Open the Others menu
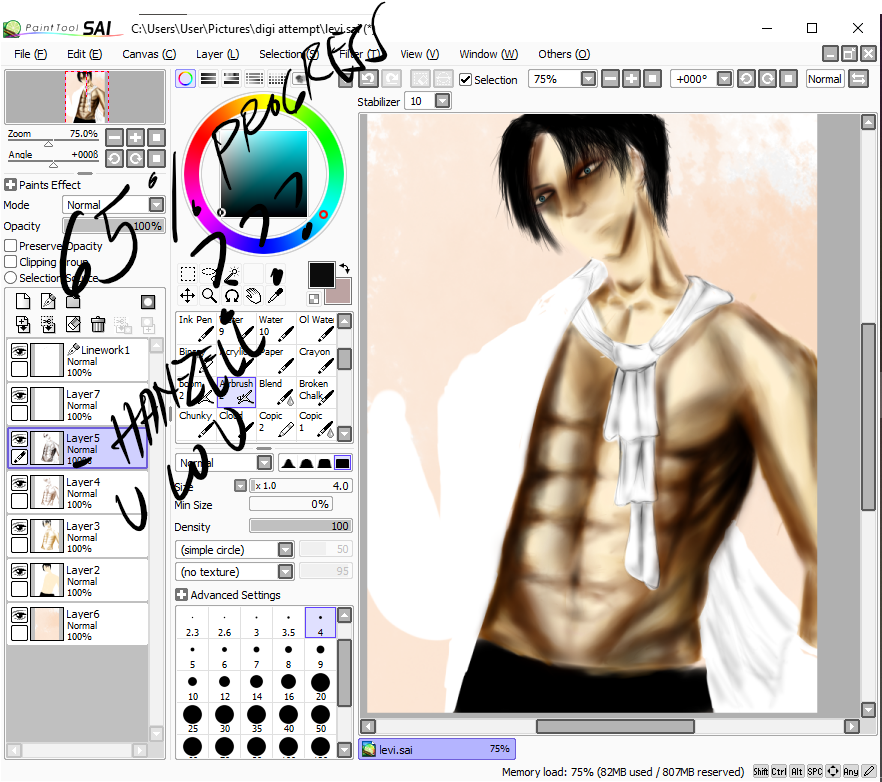882x782 pixels. click(564, 54)
